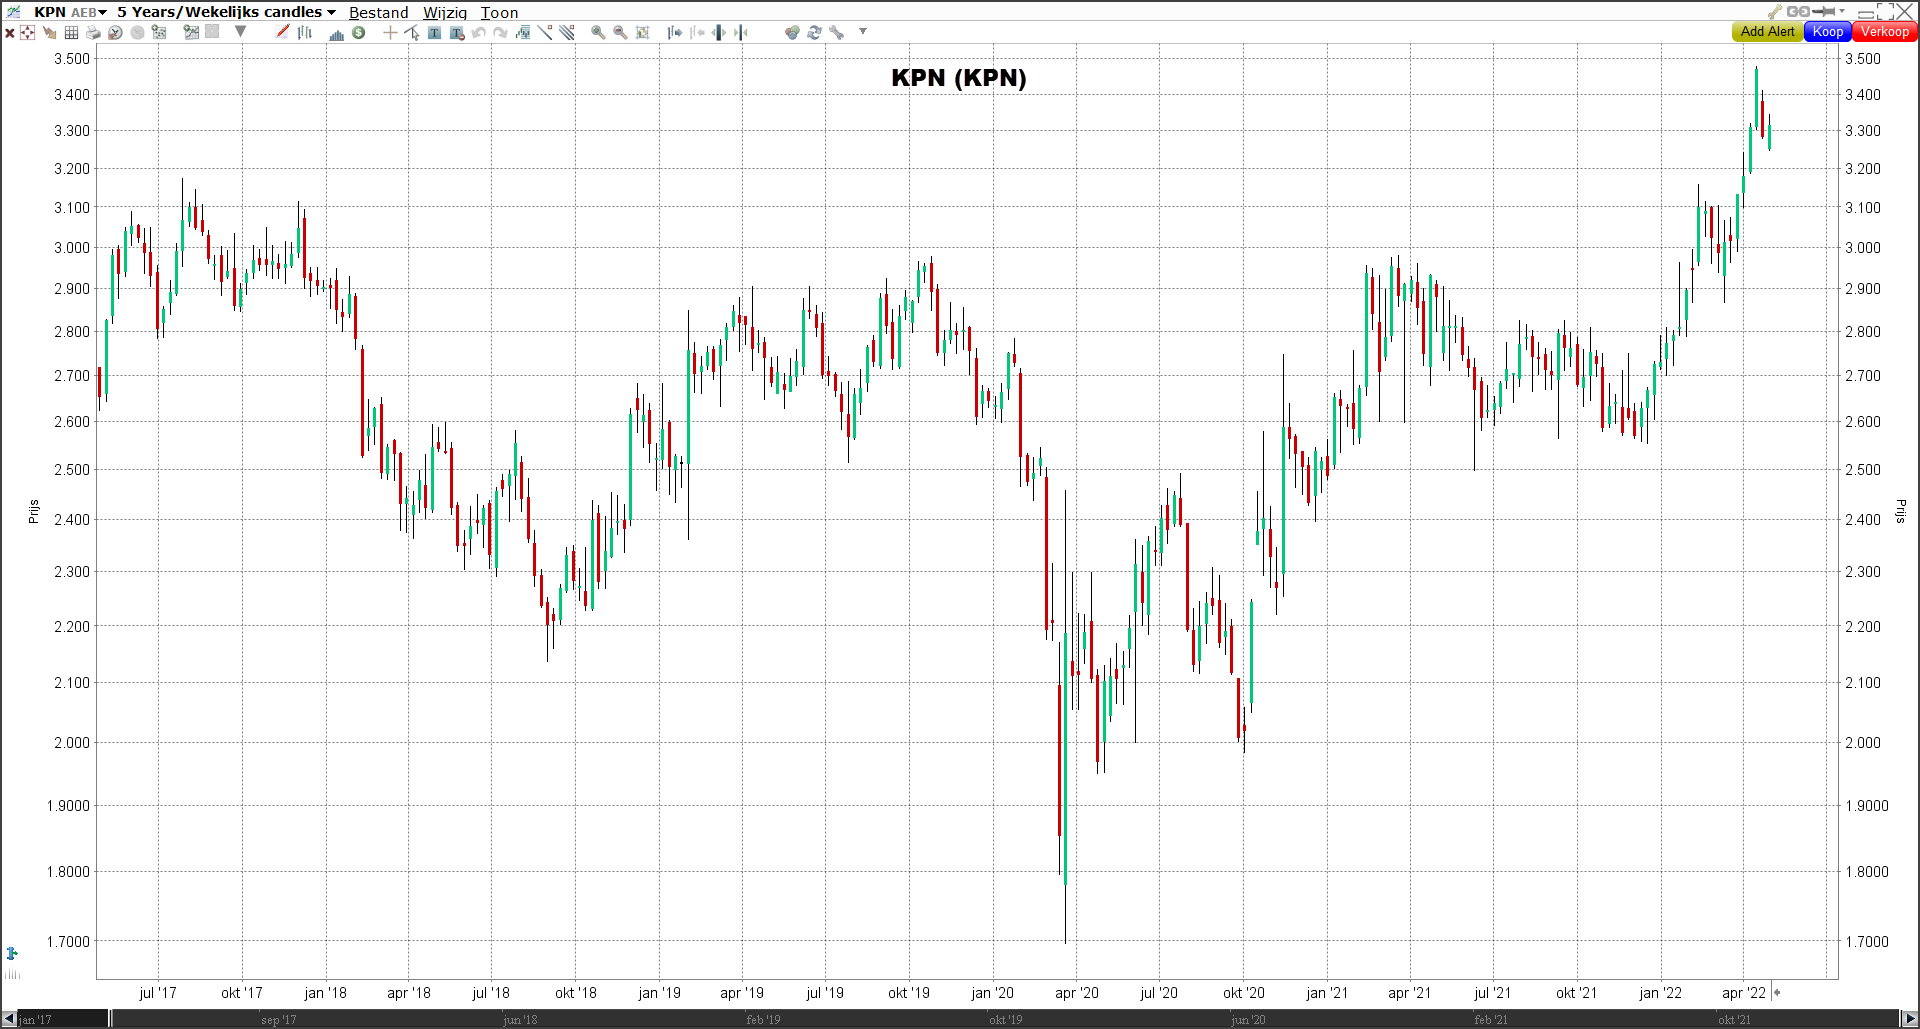The image size is (1920, 1029).
Task: Add a text annotation with T icon
Action: 434,33
